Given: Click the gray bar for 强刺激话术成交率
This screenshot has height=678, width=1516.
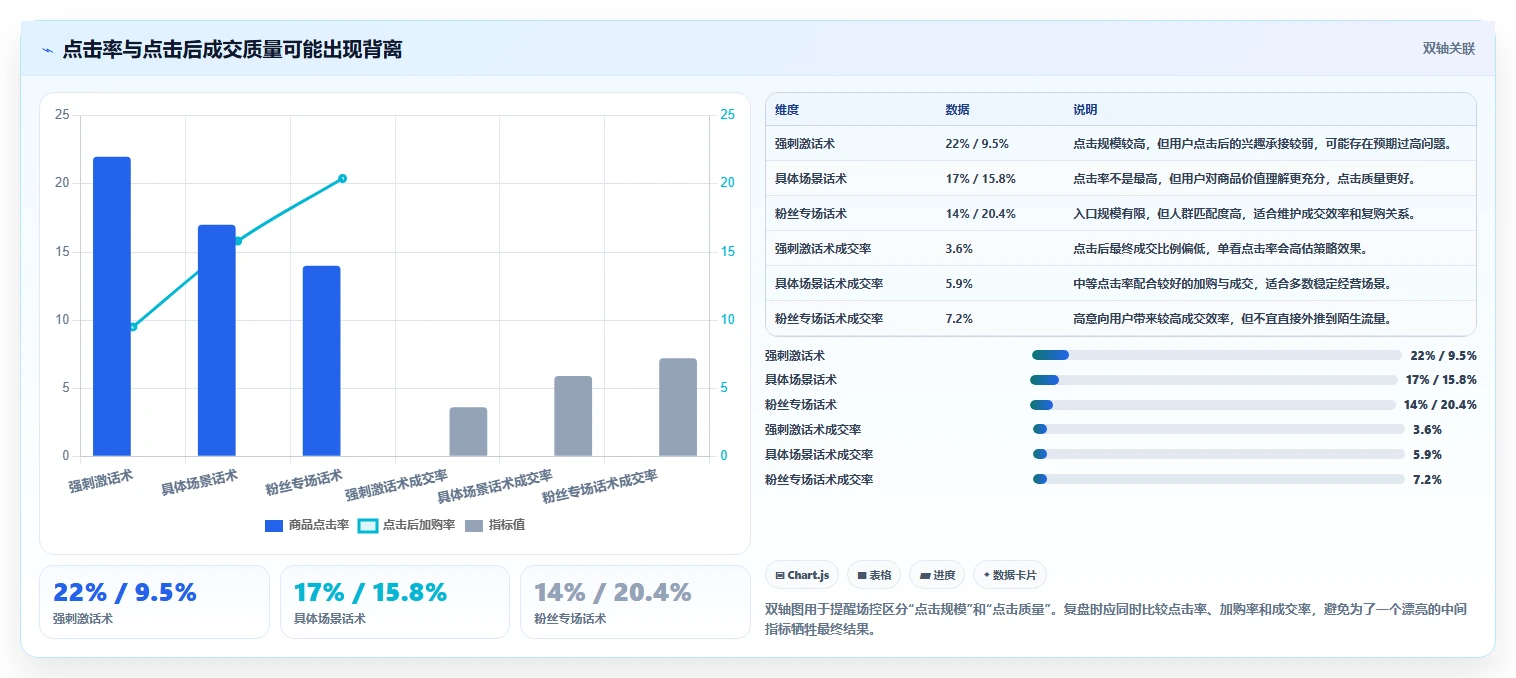Looking at the screenshot, I should click(x=468, y=431).
